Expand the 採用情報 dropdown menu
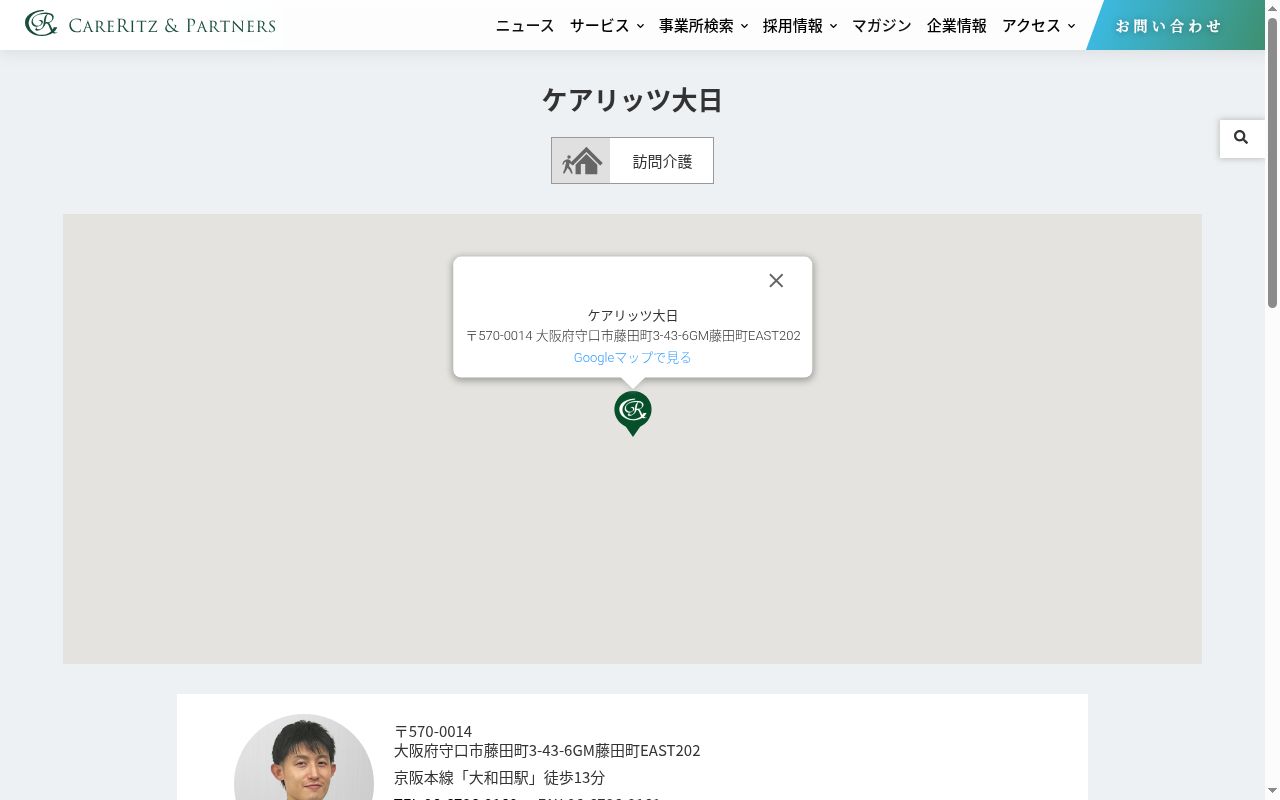 point(800,25)
